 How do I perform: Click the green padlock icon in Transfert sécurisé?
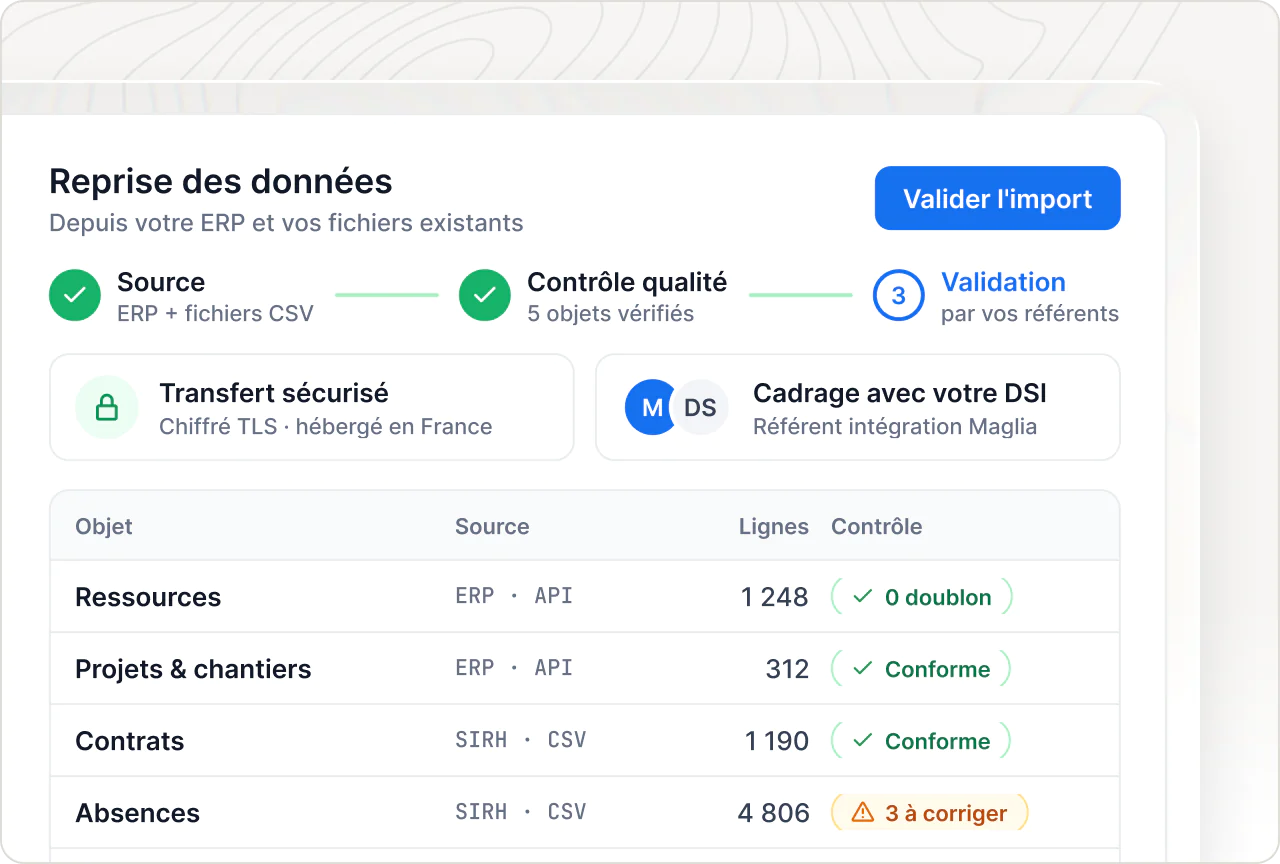tap(106, 407)
